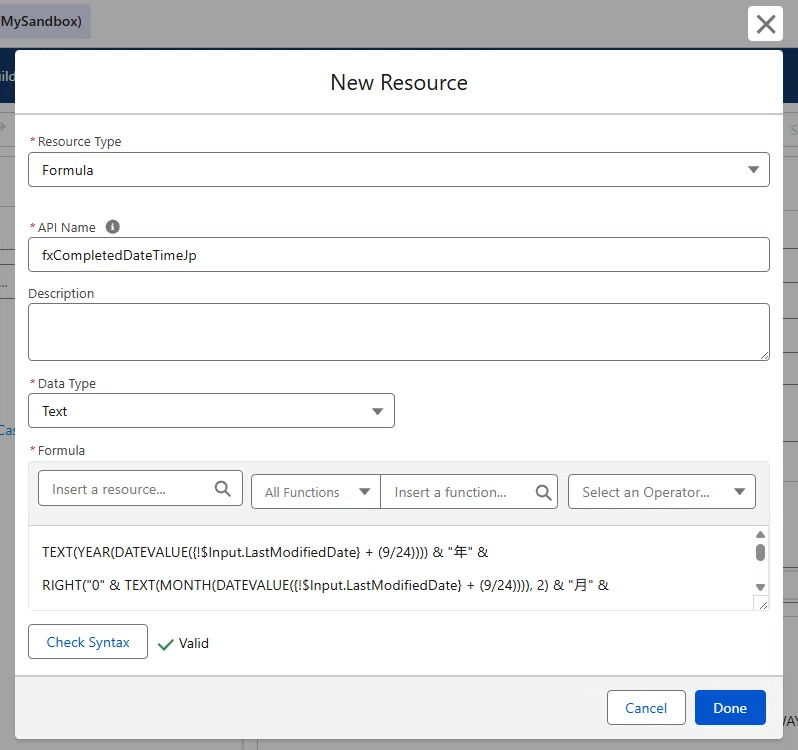The width and height of the screenshot is (798, 750).
Task: Click the search icon in Insert a function
Action: 543,492
